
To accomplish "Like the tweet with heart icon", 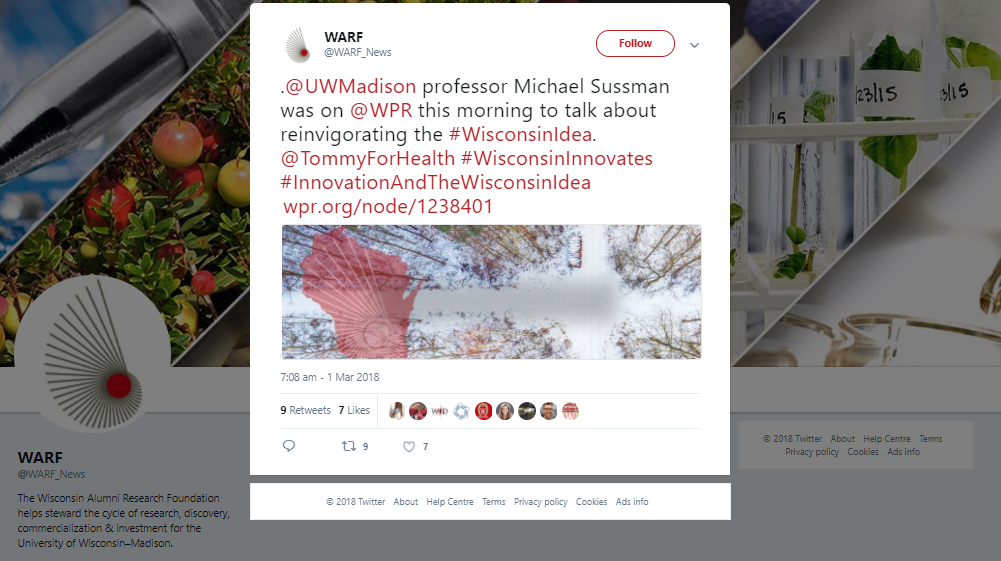I will pyautogui.click(x=409, y=447).
